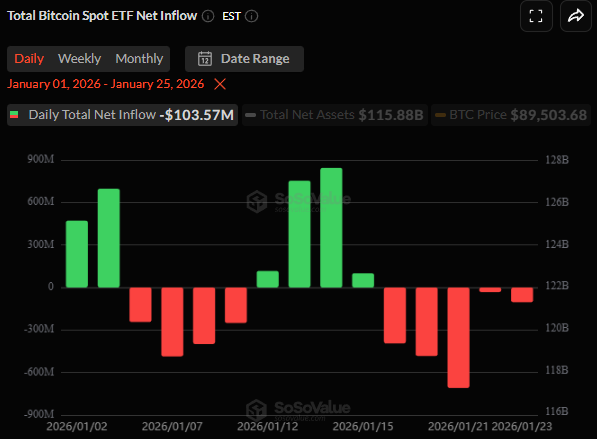
Task: Click the $89,503.68 BTC price value
Action: pyautogui.click(x=549, y=115)
